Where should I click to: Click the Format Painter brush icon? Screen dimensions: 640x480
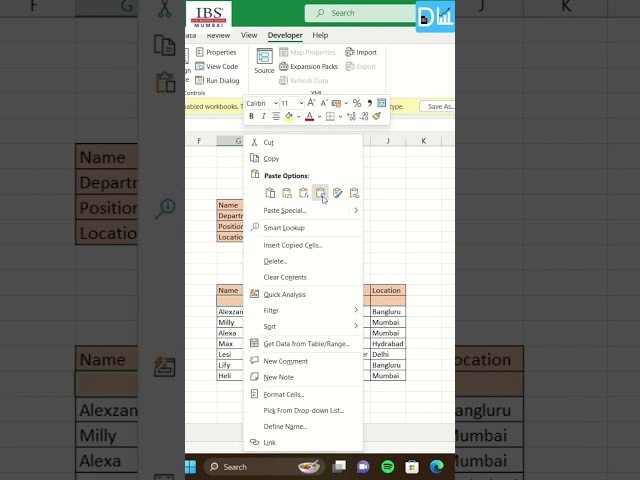tap(377, 116)
